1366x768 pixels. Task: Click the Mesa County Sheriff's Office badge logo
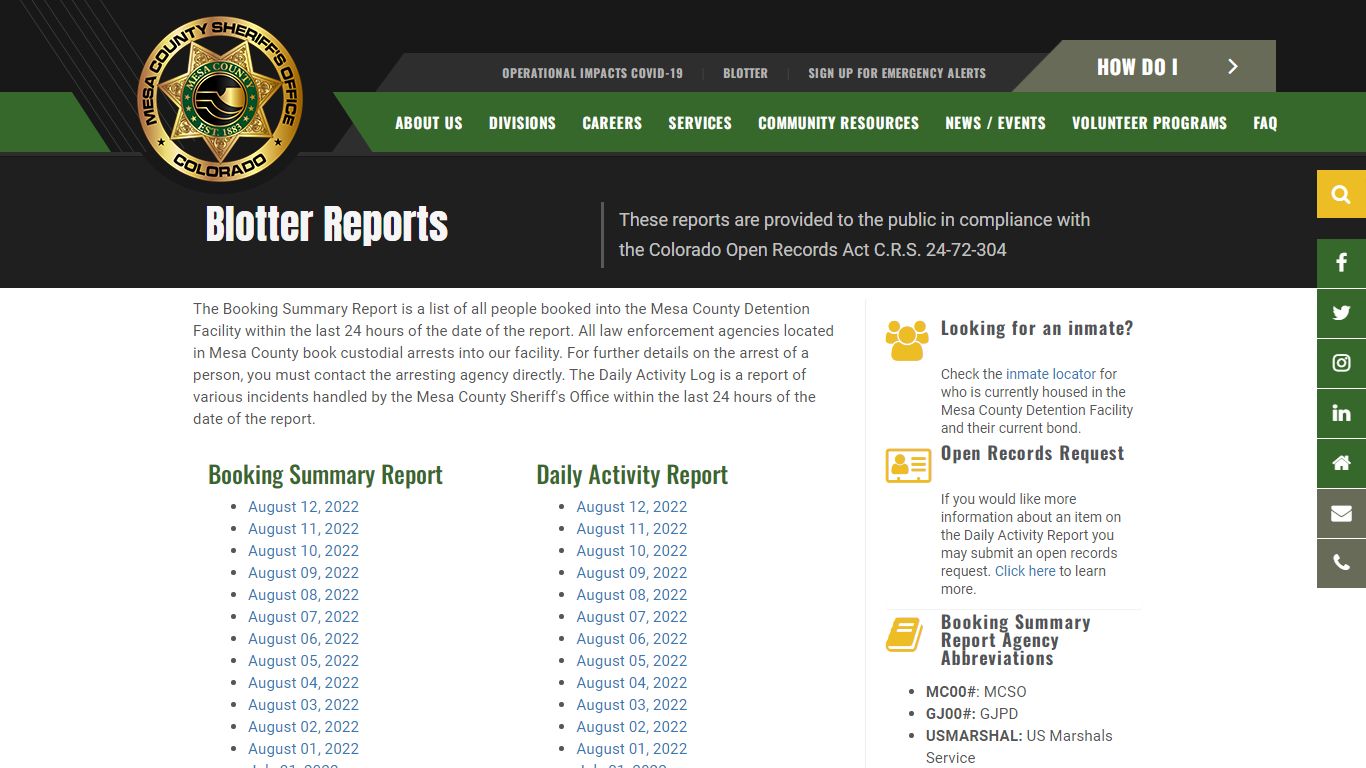(x=220, y=100)
